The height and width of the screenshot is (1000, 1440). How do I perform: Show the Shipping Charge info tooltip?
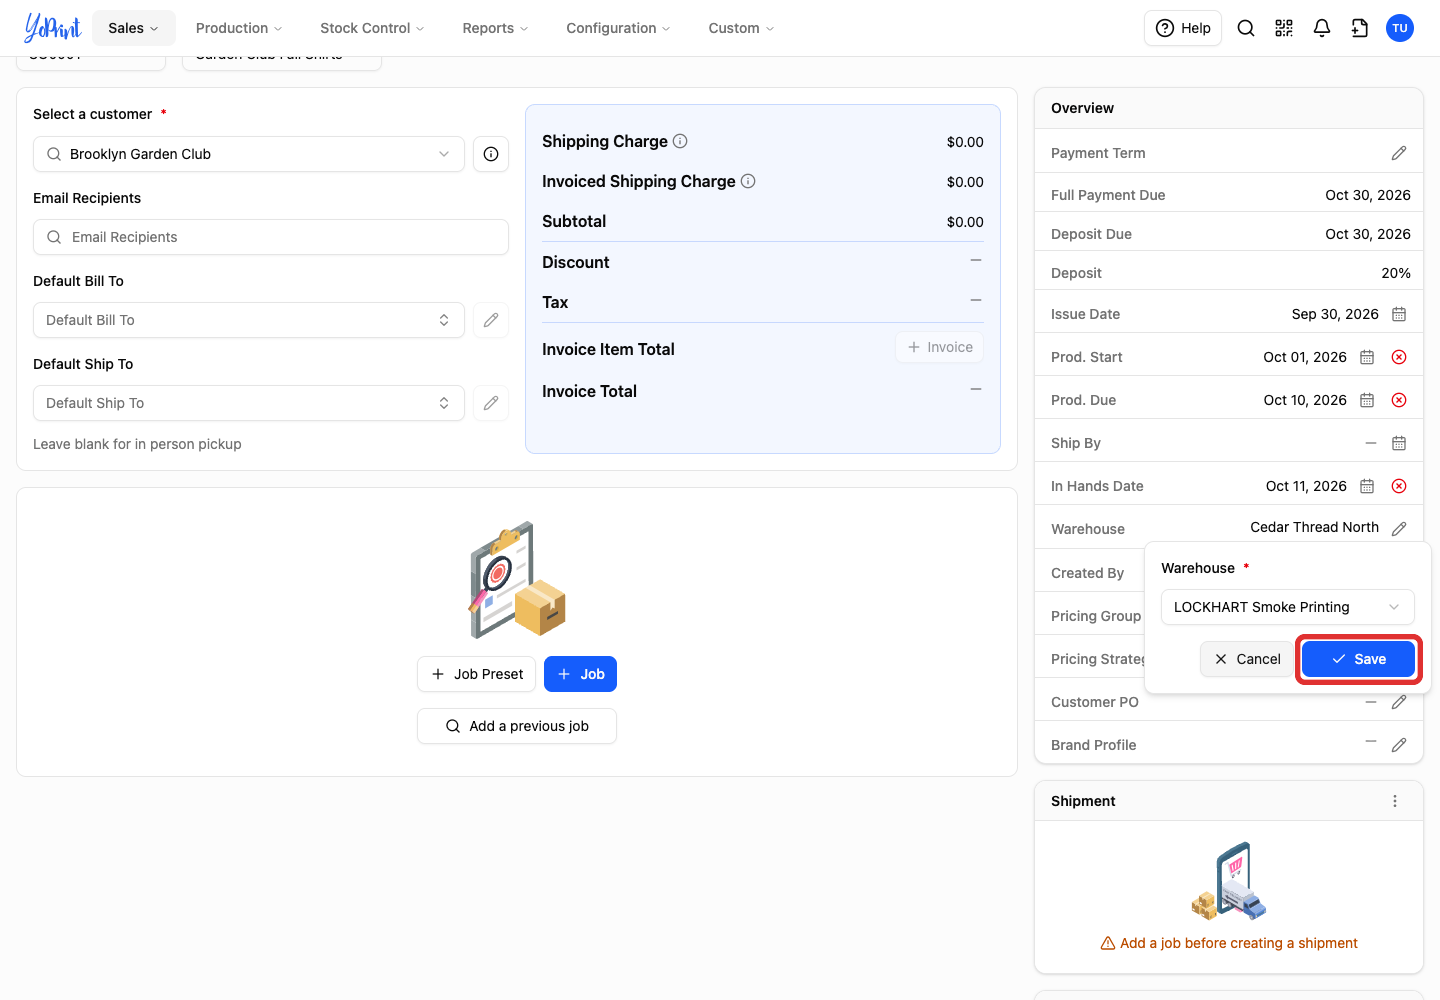click(x=680, y=141)
